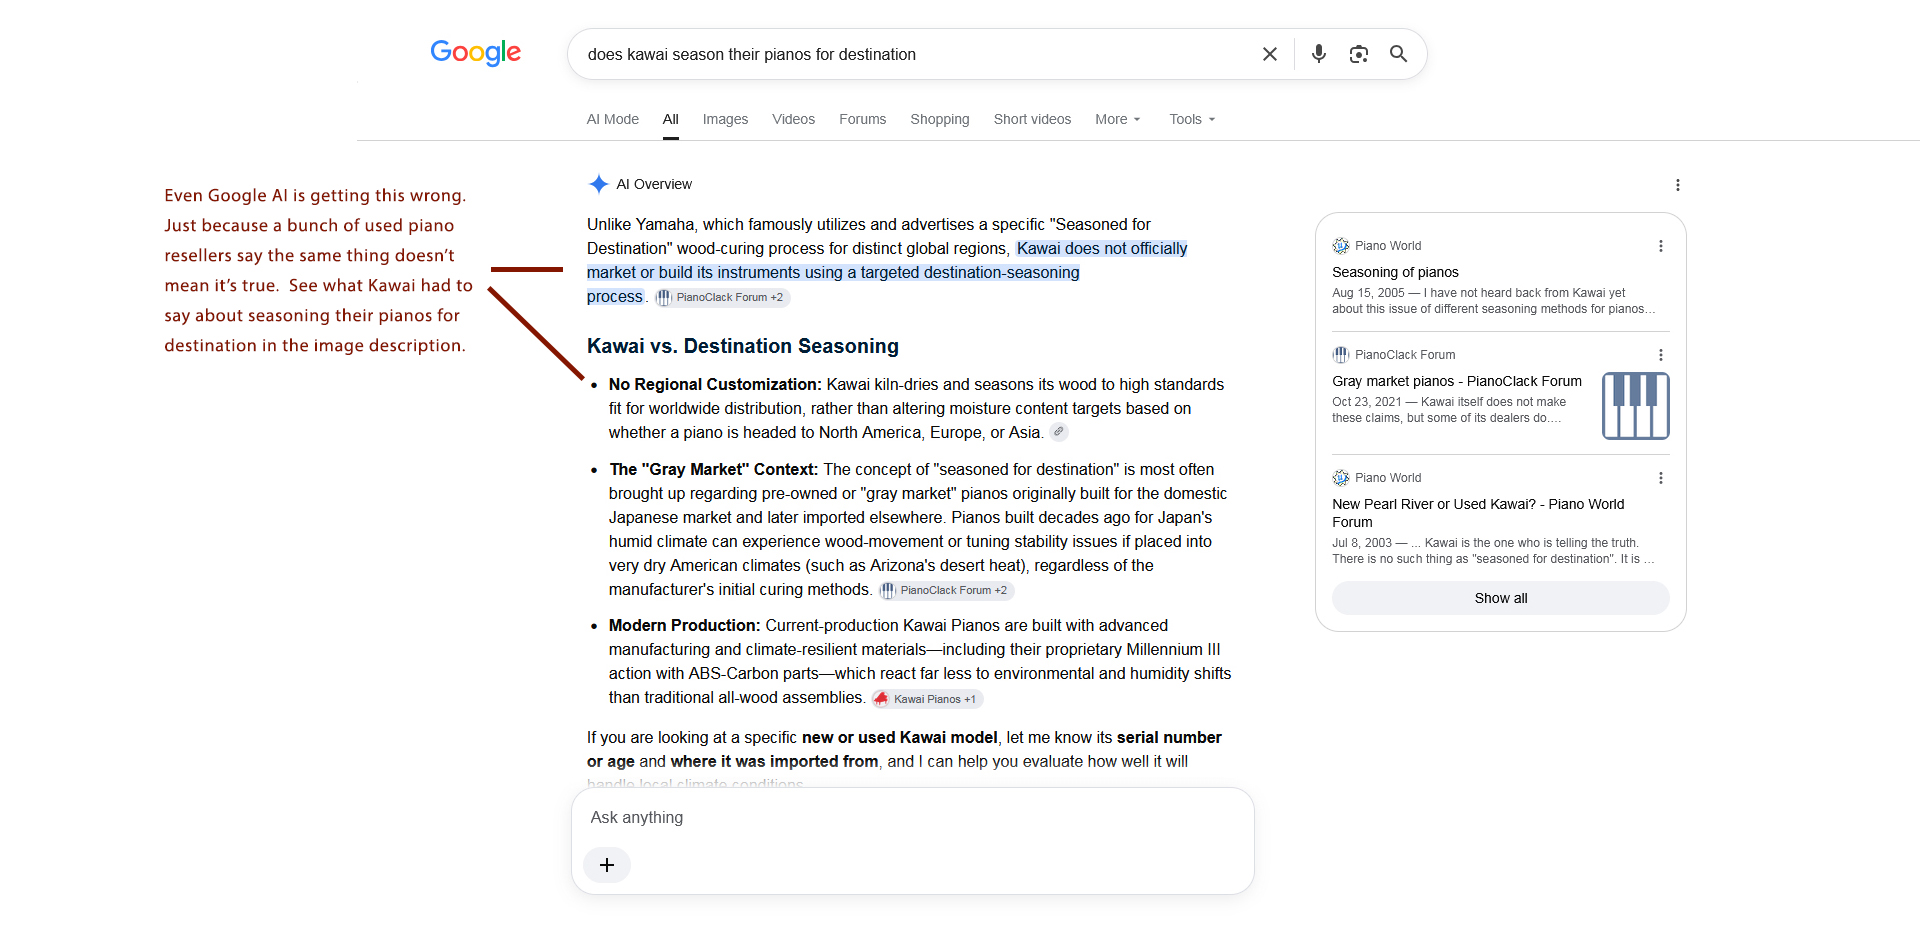The height and width of the screenshot is (929, 1920).
Task: Click the piano keys thumbnail image
Action: (x=1636, y=406)
